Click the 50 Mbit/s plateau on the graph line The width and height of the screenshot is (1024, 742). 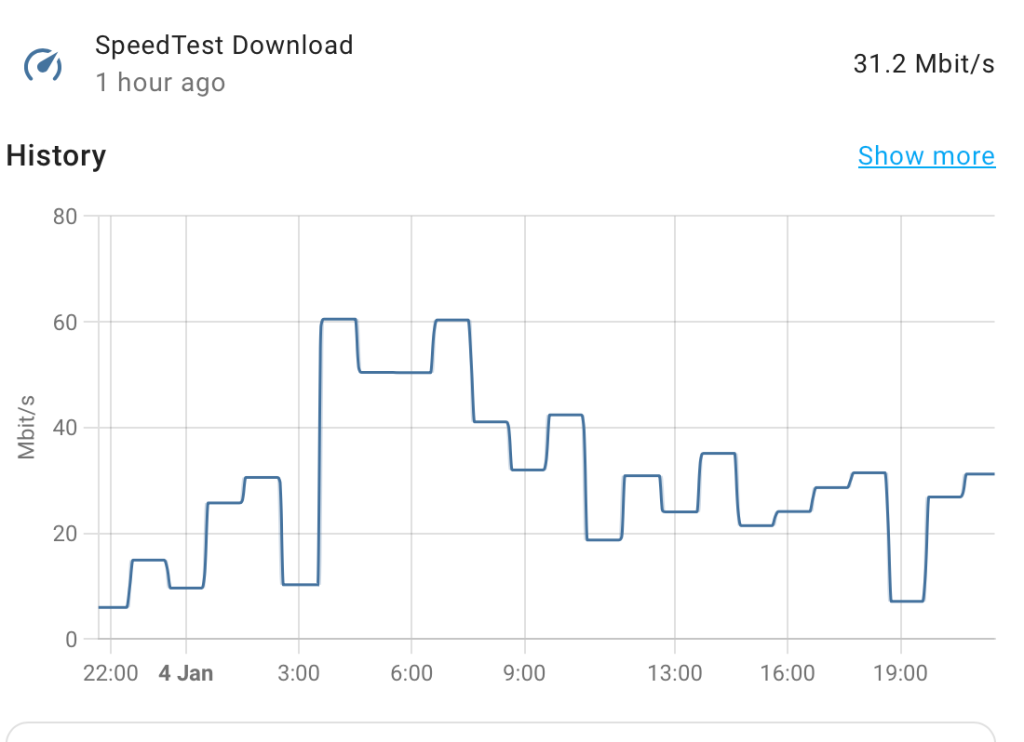tap(395, 372)
